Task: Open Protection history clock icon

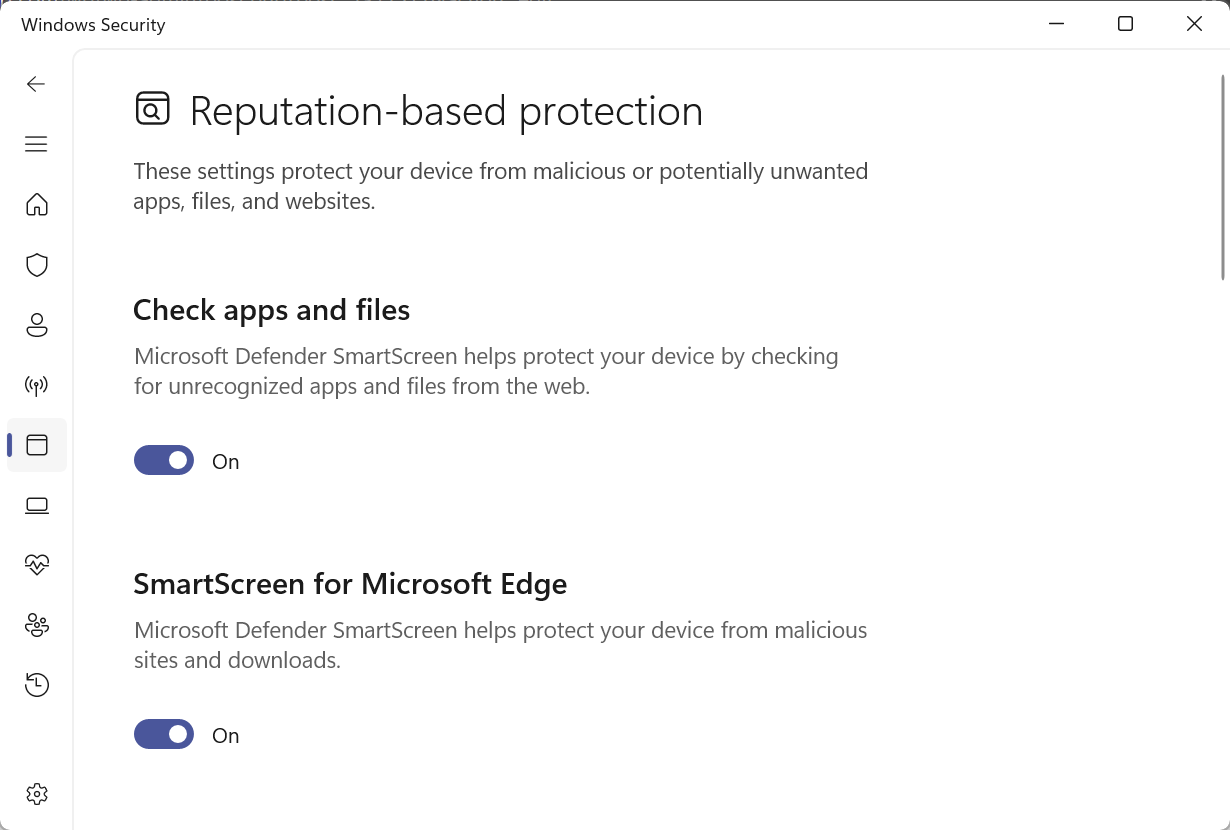Action: point(37,685)
